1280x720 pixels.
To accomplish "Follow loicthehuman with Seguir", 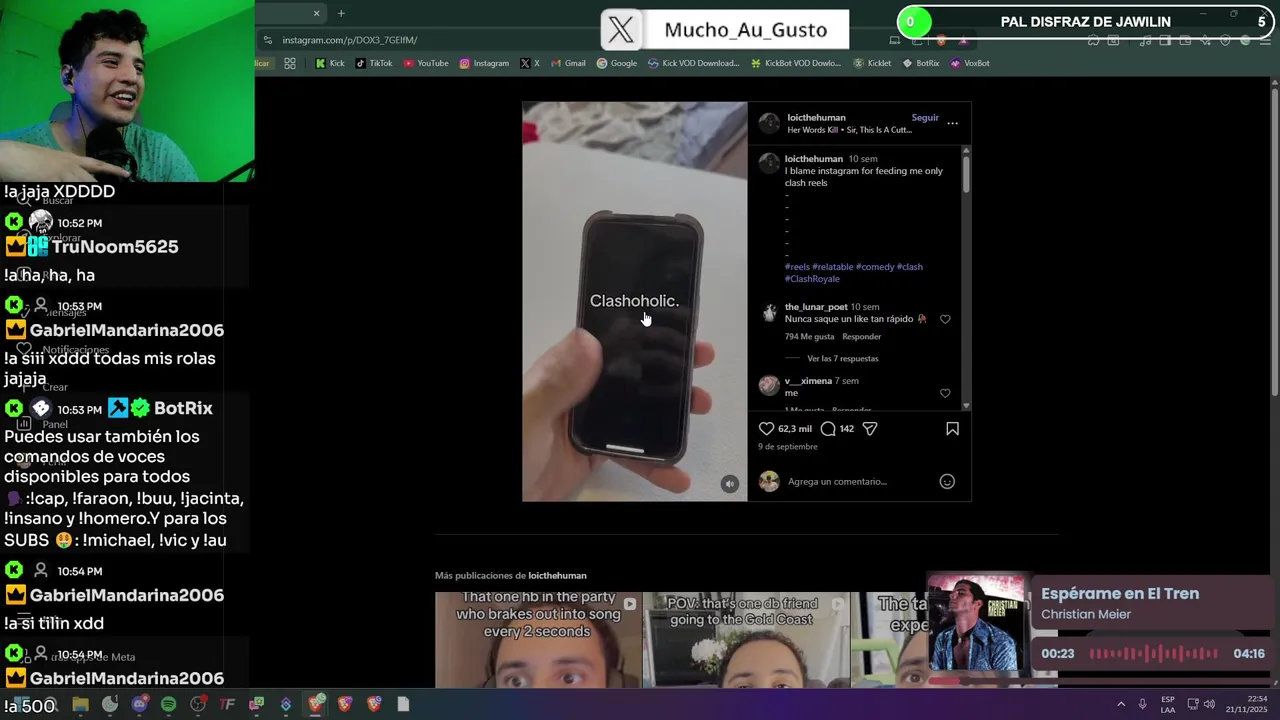I will (925, 117).
